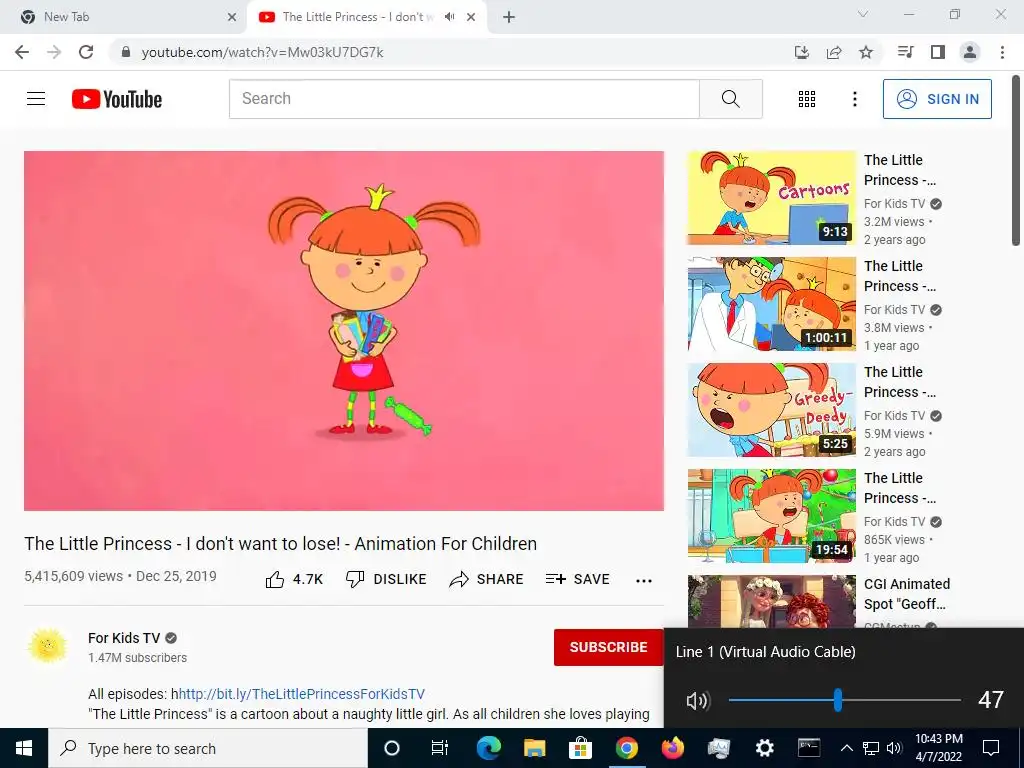Click the magnifier search button
The width and height of the screenshot is (1024, 768).
coord(731,99)
